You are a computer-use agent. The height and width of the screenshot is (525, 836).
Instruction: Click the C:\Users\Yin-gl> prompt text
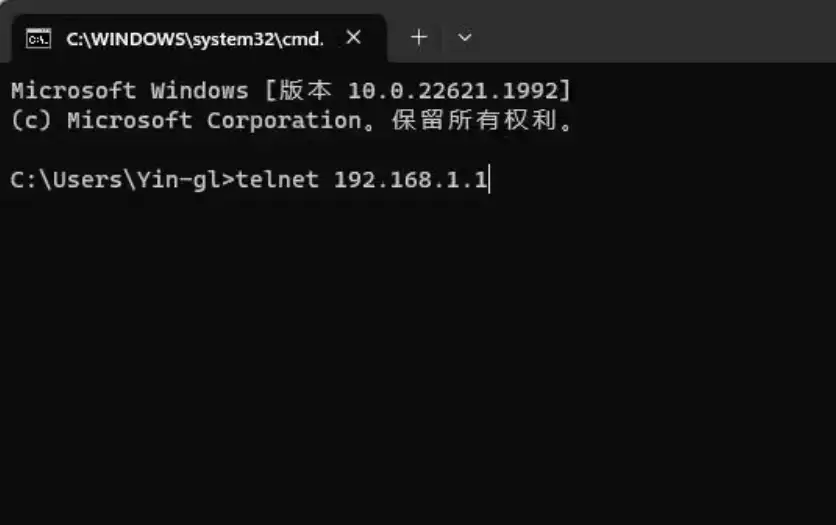click(123, 180)
